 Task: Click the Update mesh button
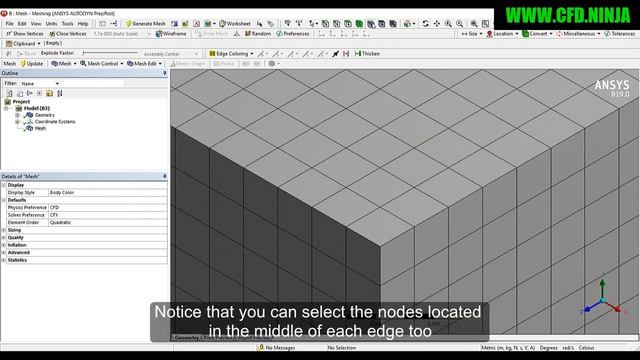click(x=32, y=64)
